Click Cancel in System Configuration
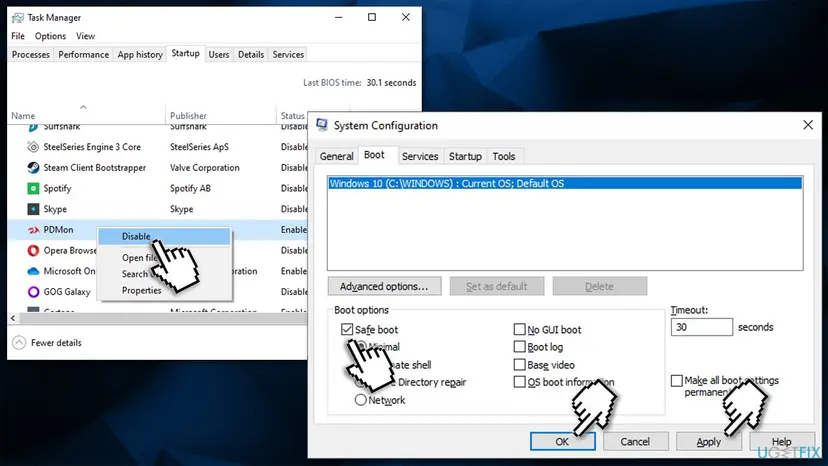 (635, 442)
